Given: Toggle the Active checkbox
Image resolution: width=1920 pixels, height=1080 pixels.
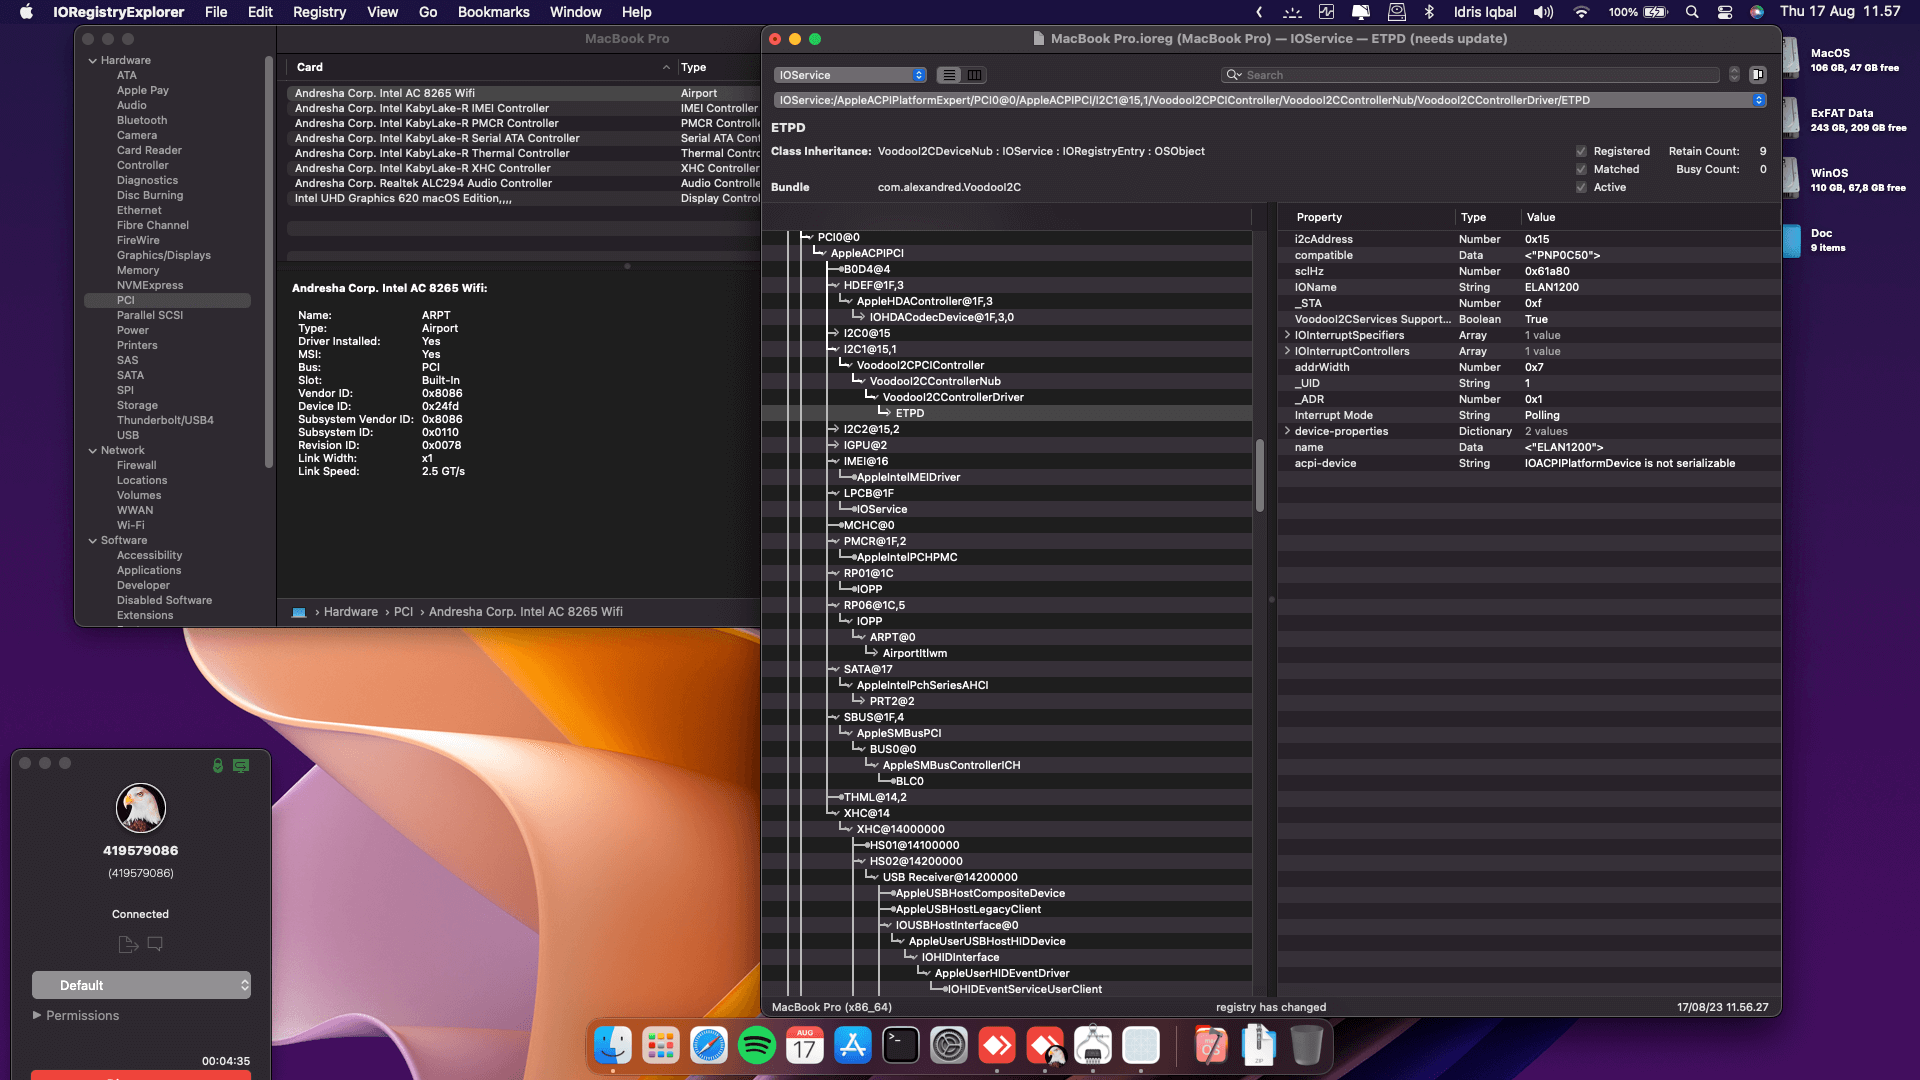Looking at the screenshot, I should (1581, 188).
